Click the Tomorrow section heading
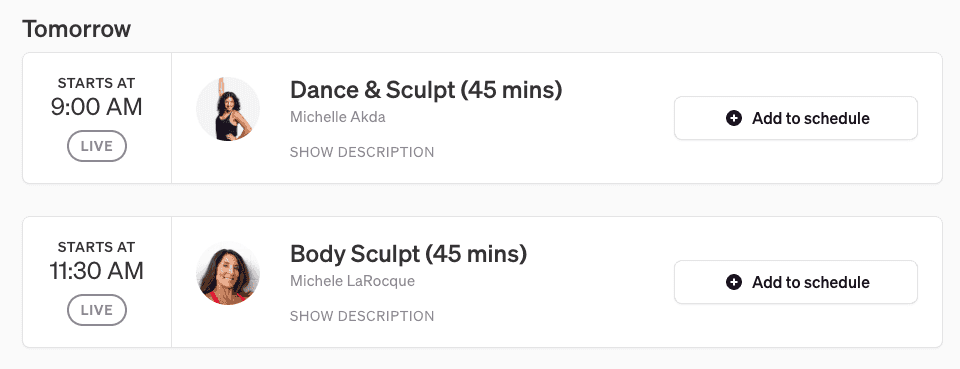Viewport: 960px width, 369px height. [77, 29]
